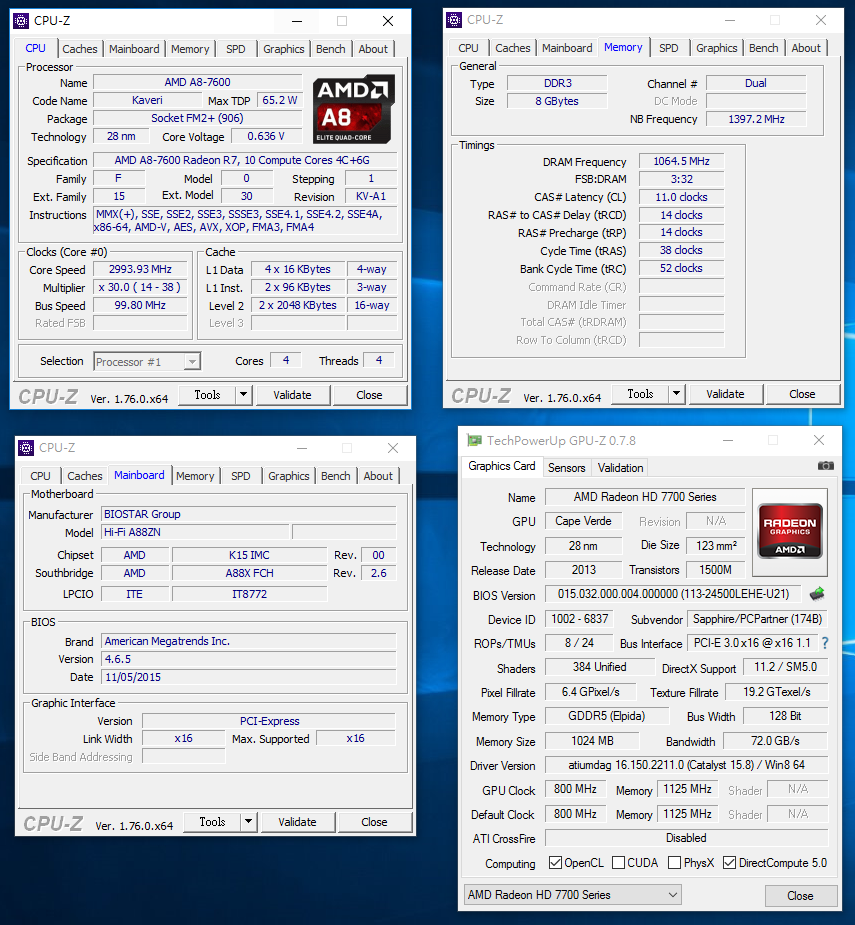Click the CPU-Z app icon in CPU tab window

[x=21, y=21]
